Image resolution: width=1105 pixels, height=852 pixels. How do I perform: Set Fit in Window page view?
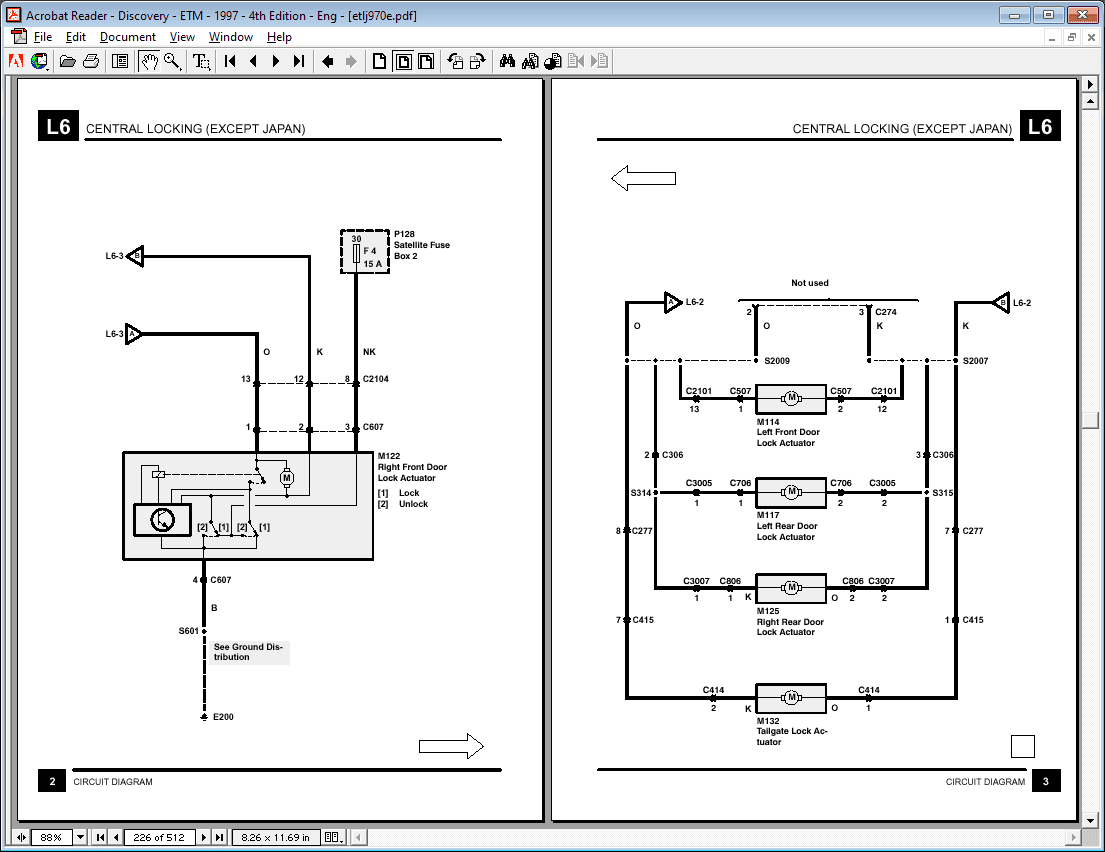[403, 61]
